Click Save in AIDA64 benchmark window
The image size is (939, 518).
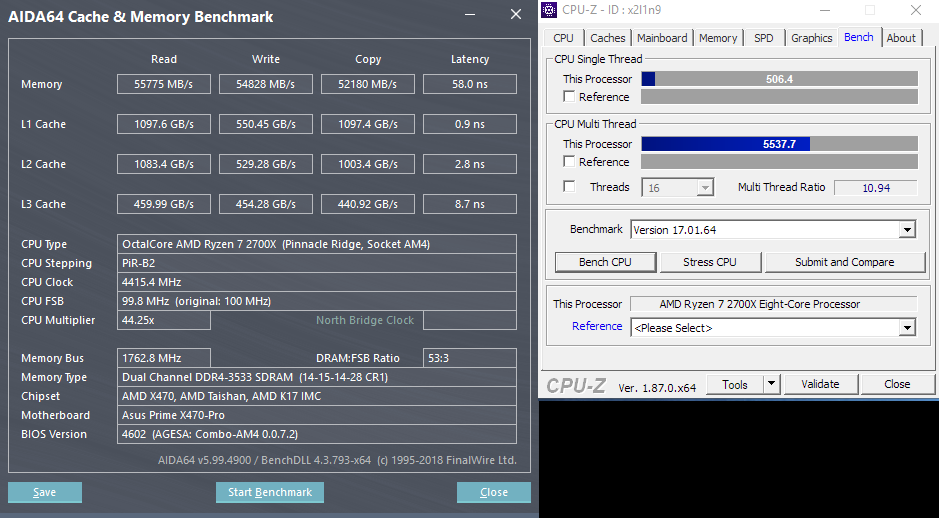pos(44,492)
